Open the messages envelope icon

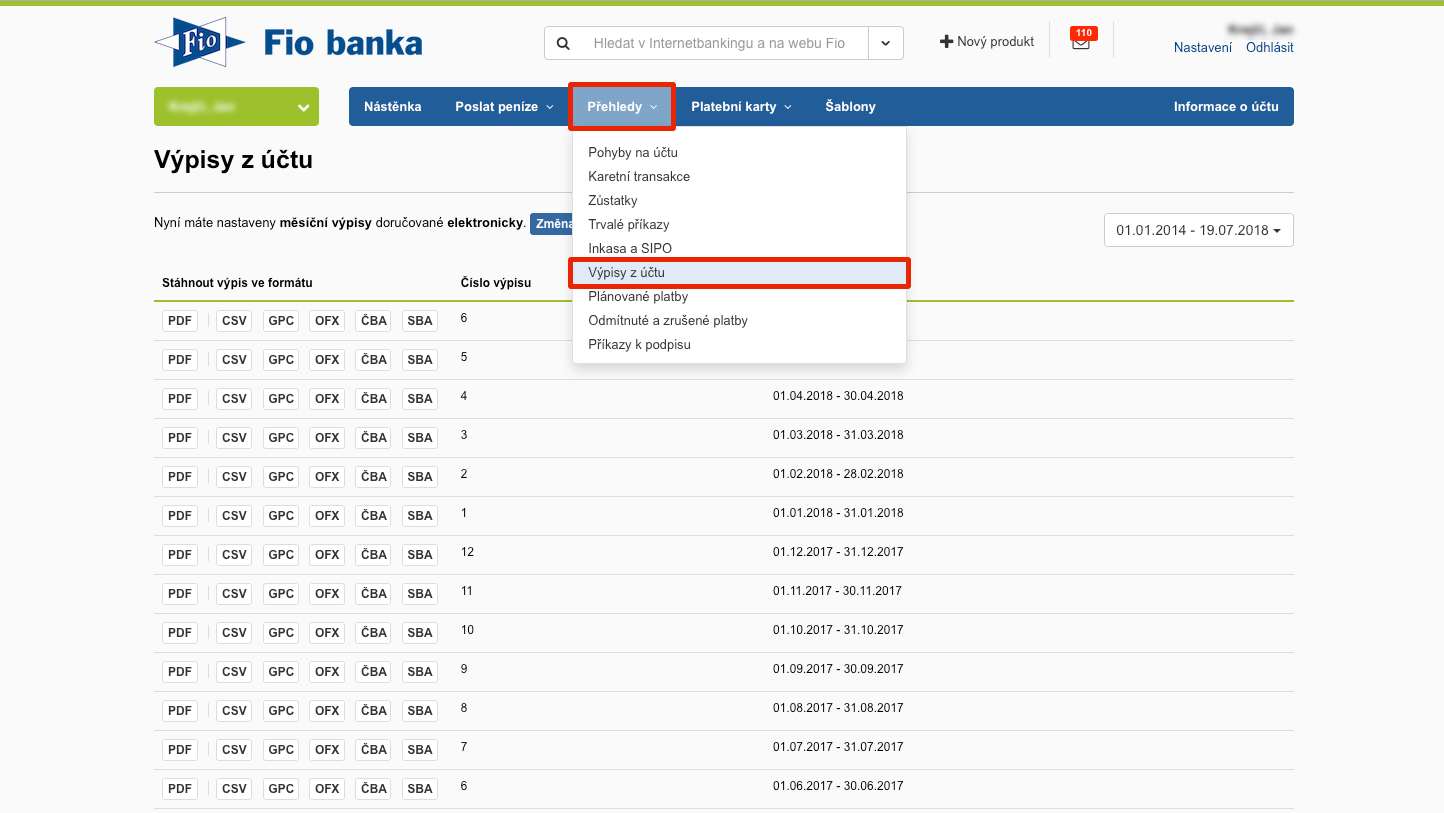[x=1080, y=43]
